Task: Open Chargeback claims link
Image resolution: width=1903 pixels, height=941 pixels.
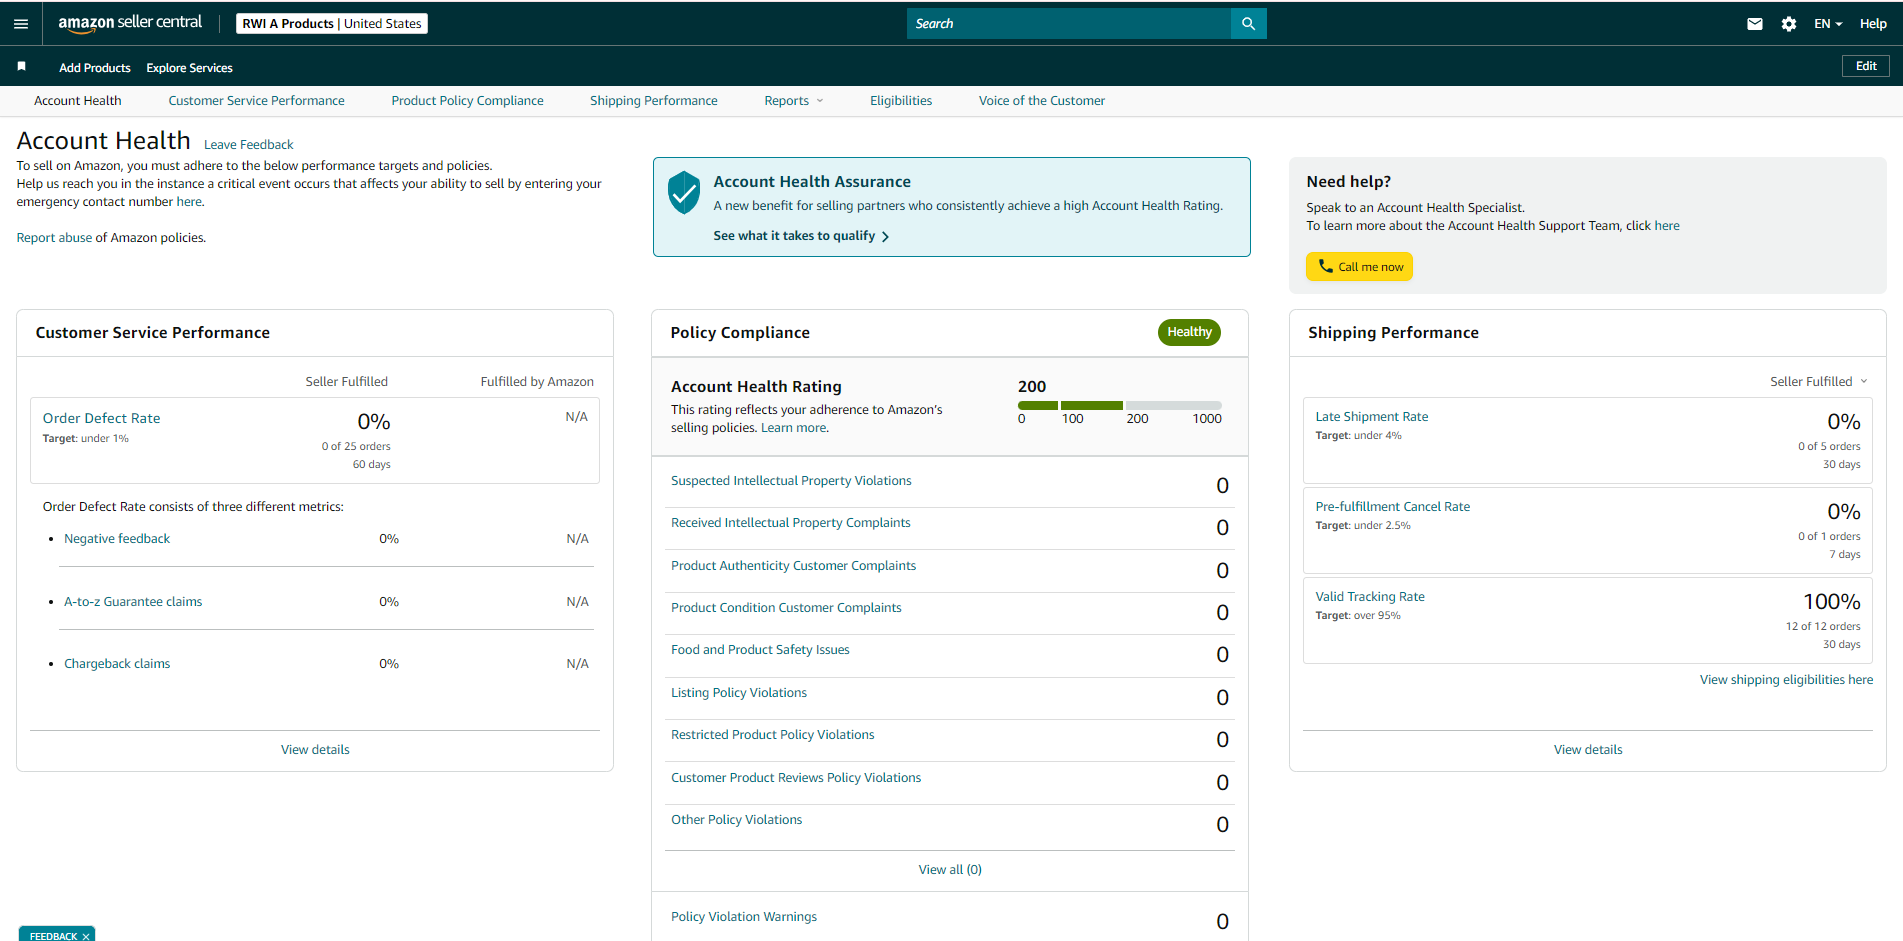Action: click(117, 664)
